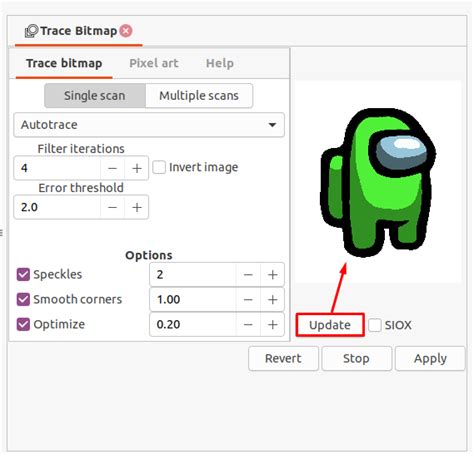Toggle the Speckles checkbox
Image resolution: width=474 pixels, height=454 pixels.
[23, 275]
